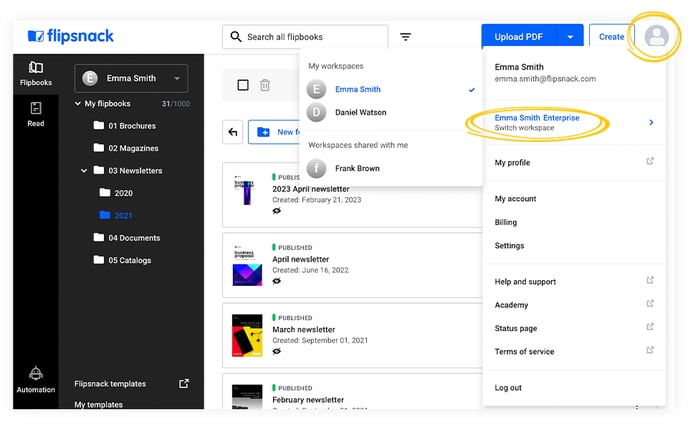Click the search magnifier icon

236,37
